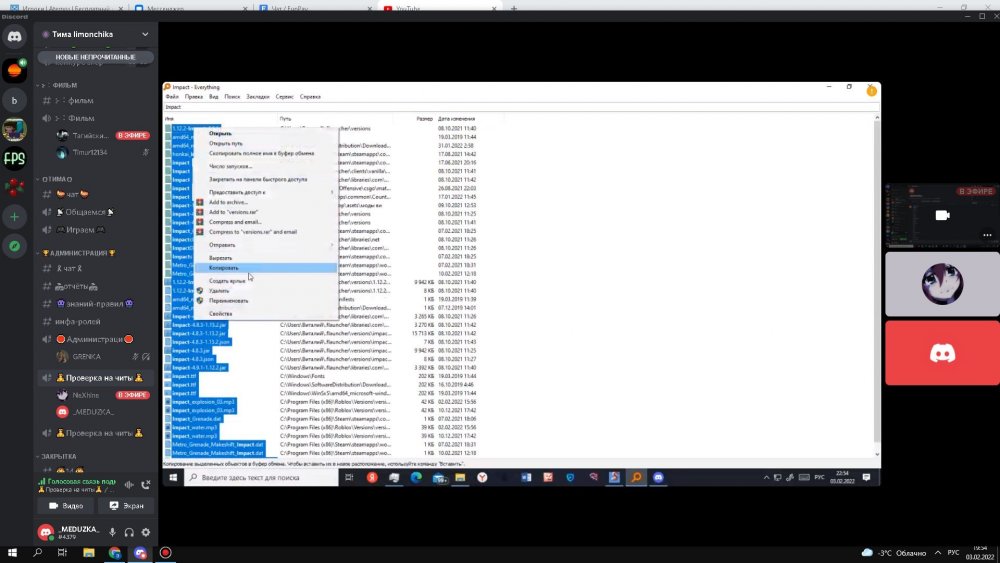Image resolution: width=1000 pixels, height=563 pixels.
Task: Click the Discord icon in streamed taskbar
Action: (658, 478)
